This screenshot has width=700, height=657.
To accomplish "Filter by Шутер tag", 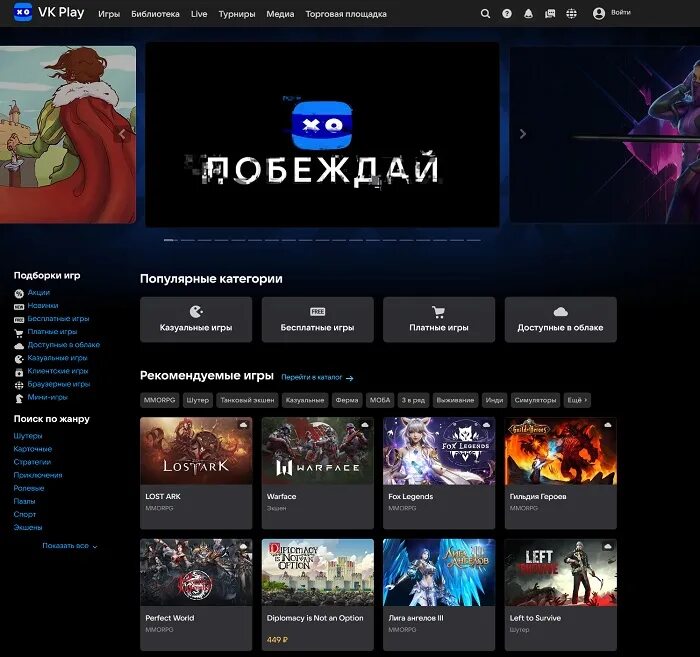I will tap(197, 400).
